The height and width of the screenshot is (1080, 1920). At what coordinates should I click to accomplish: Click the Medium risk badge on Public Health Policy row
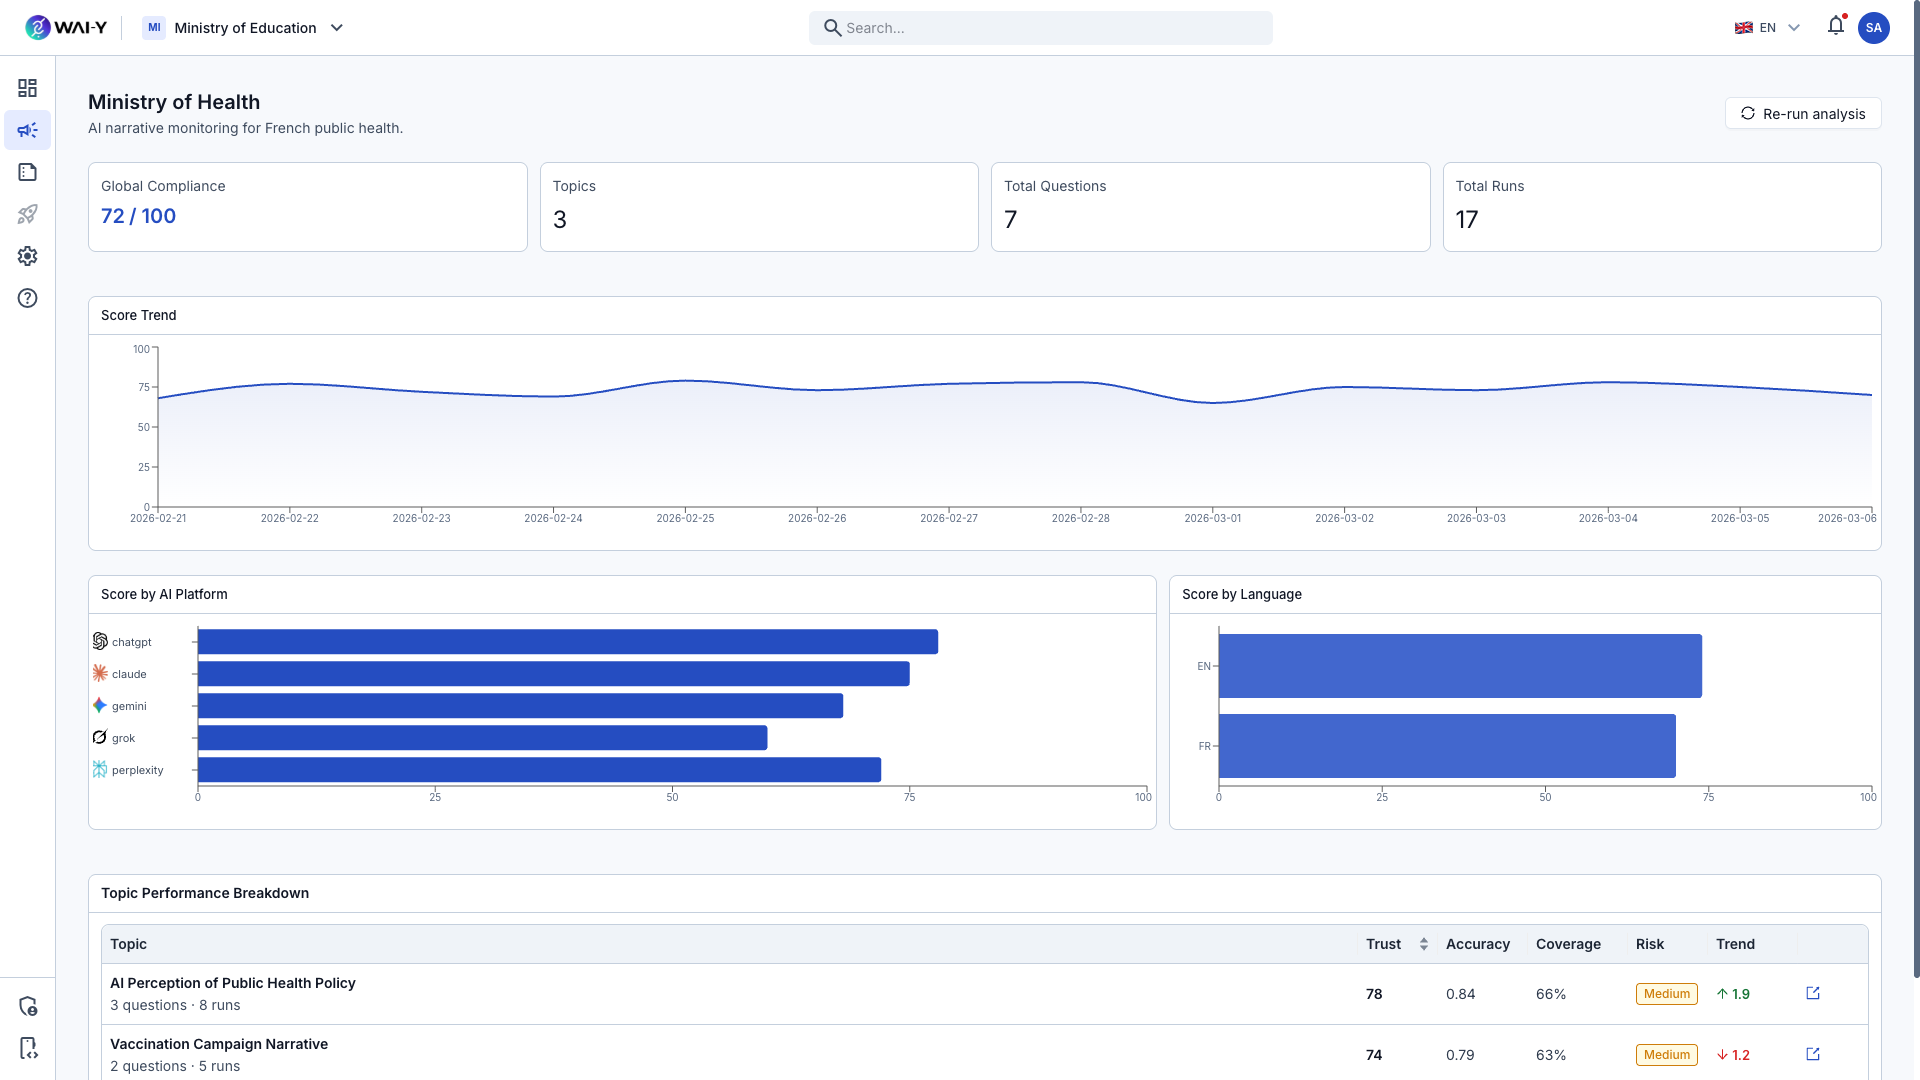1666,993
